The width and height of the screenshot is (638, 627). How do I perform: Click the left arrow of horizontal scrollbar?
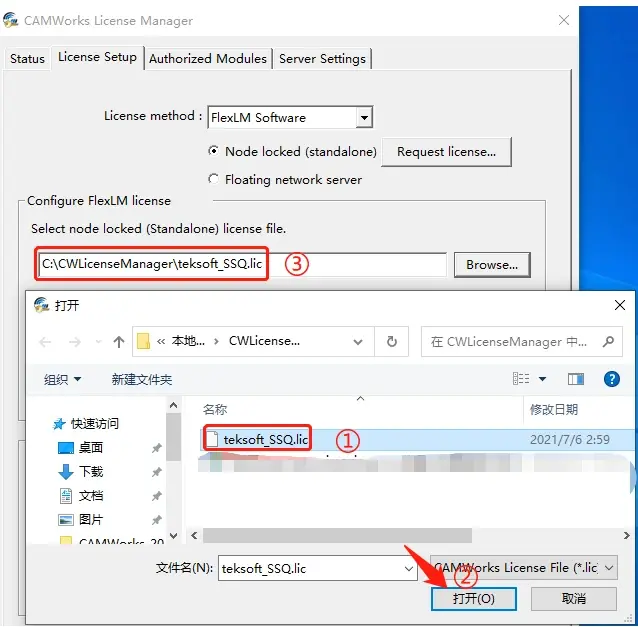[194, 535]
